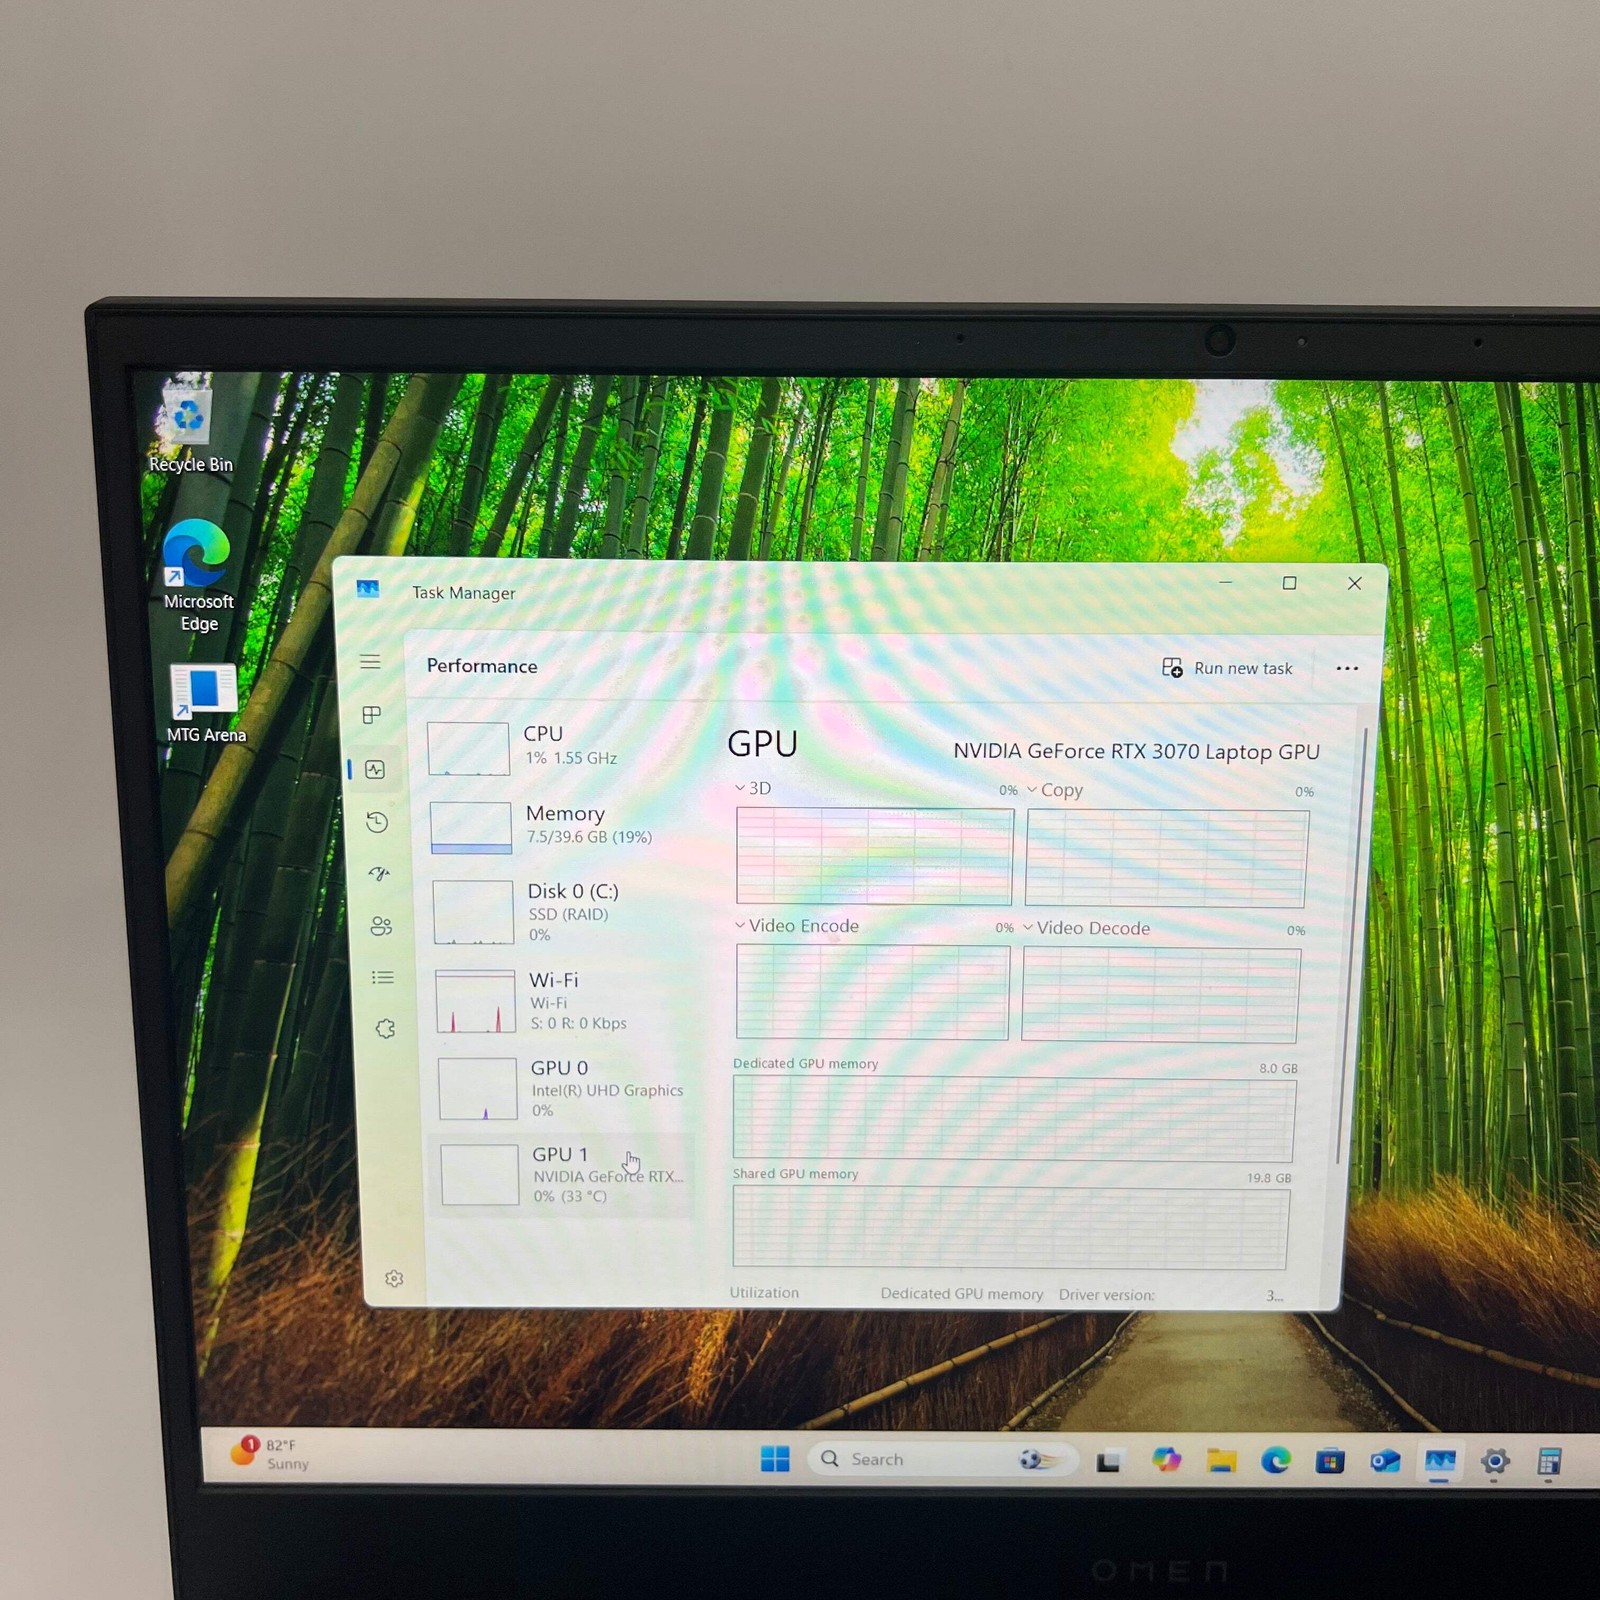Click the CPU mini graph thumbnail
Screen dimensions: 1600x1600
point(468,748)
